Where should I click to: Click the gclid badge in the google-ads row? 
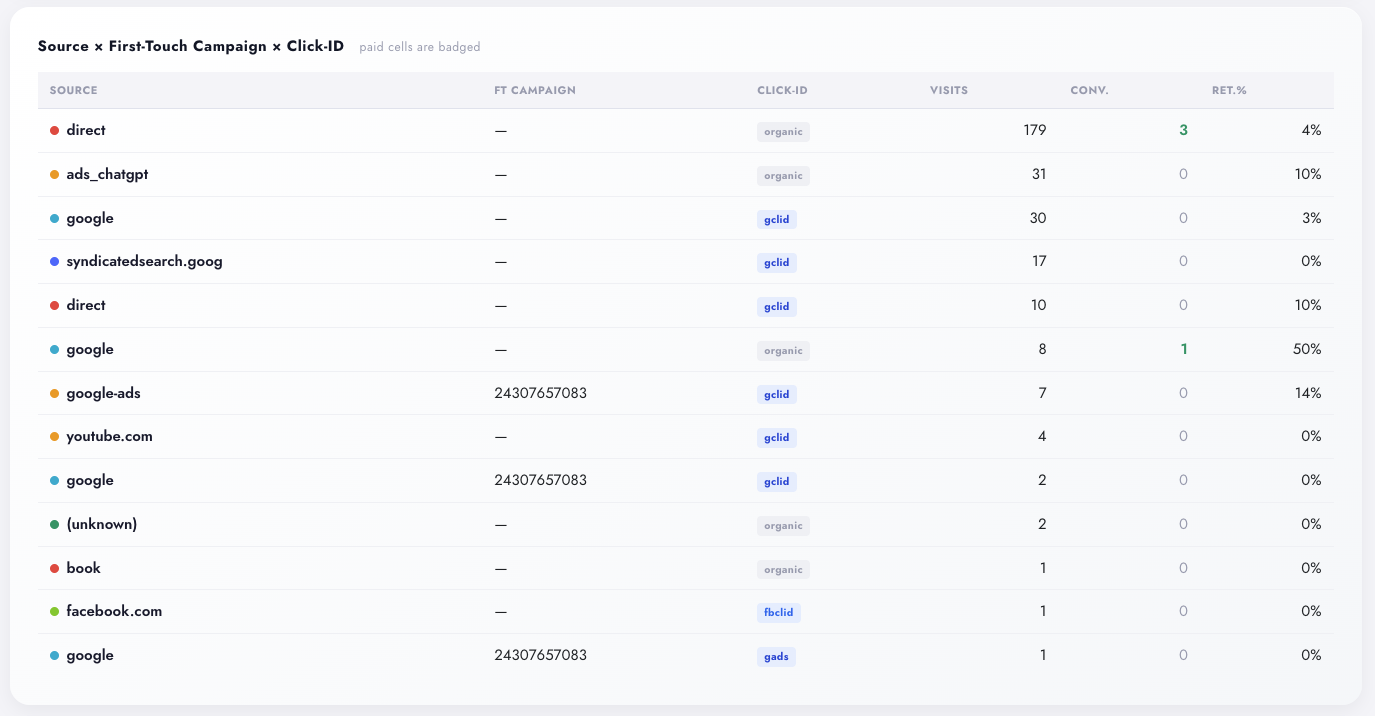[x=777, y=394]
